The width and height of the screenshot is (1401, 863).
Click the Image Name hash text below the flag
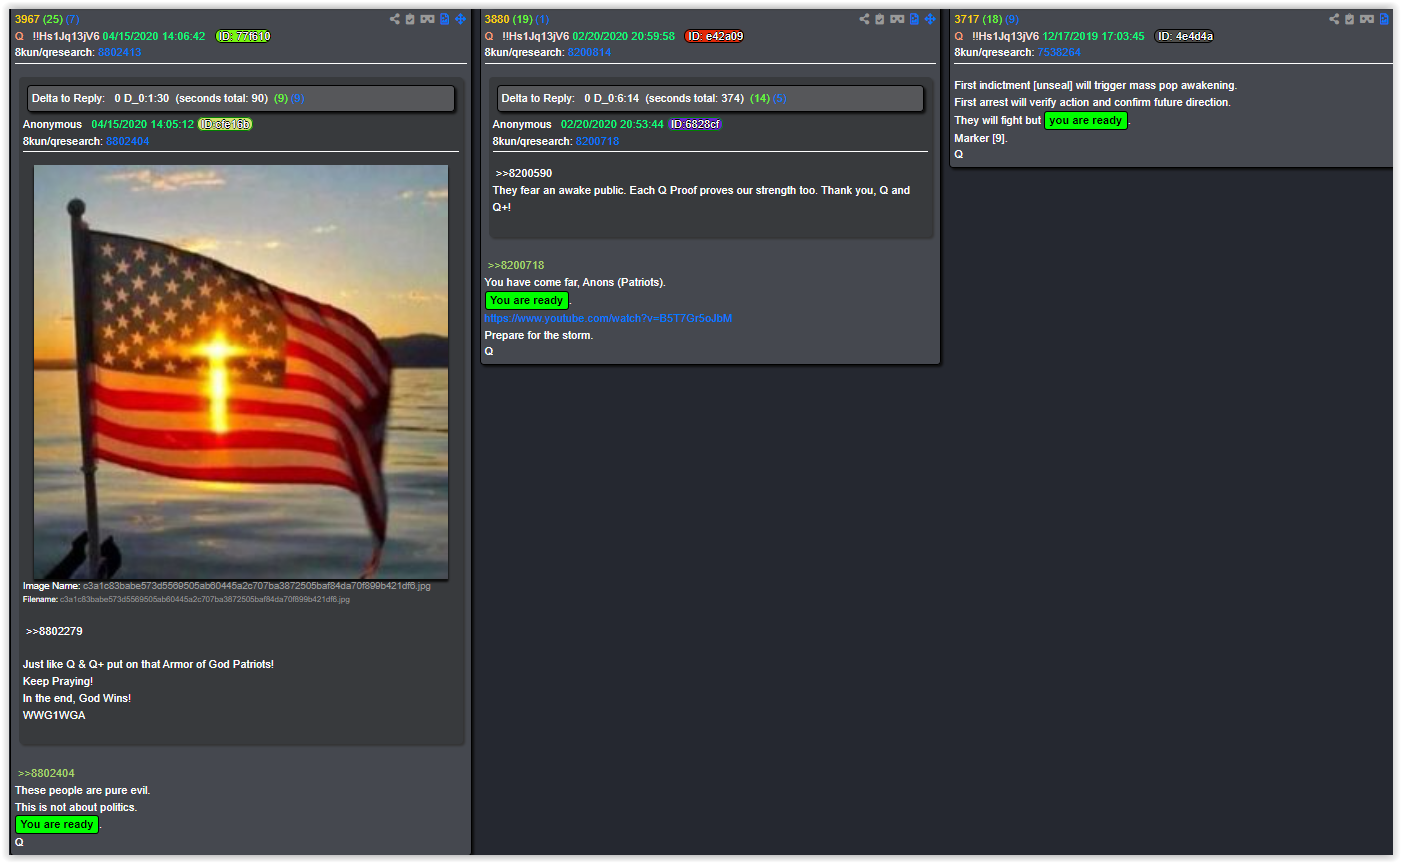[x=257, y=586]
